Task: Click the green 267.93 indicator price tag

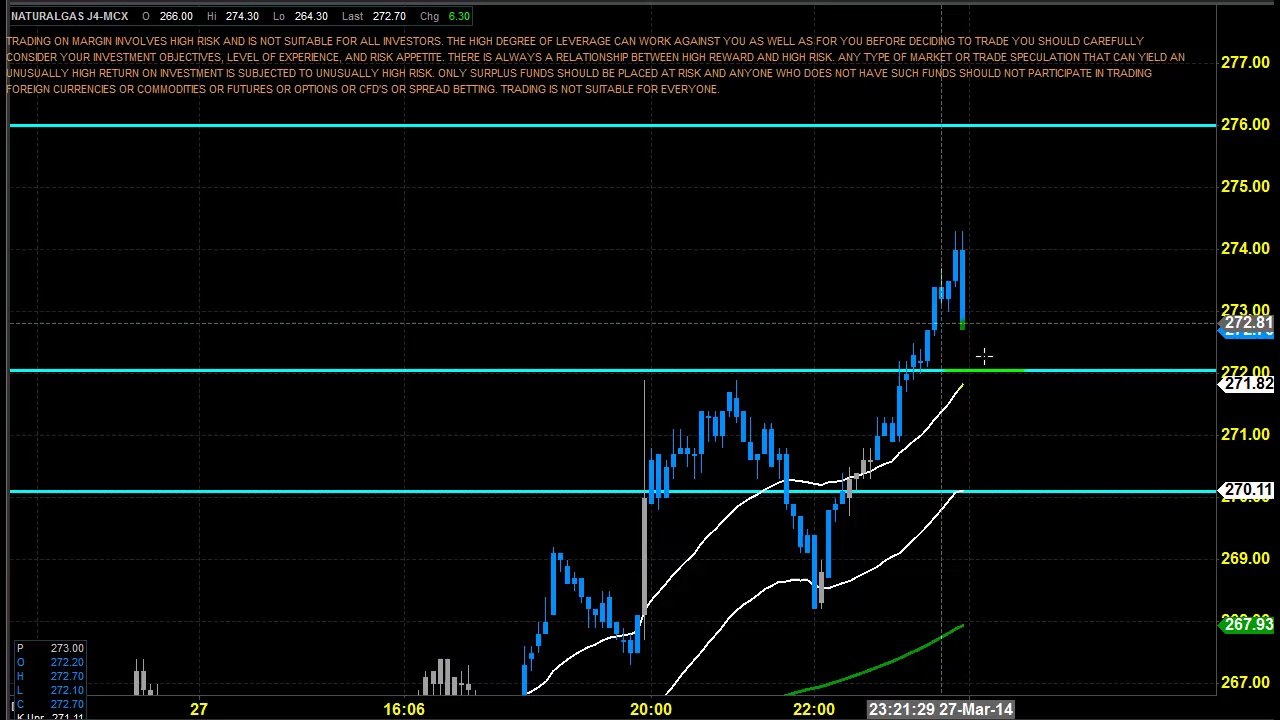Action: click(x=1248, y=625)
